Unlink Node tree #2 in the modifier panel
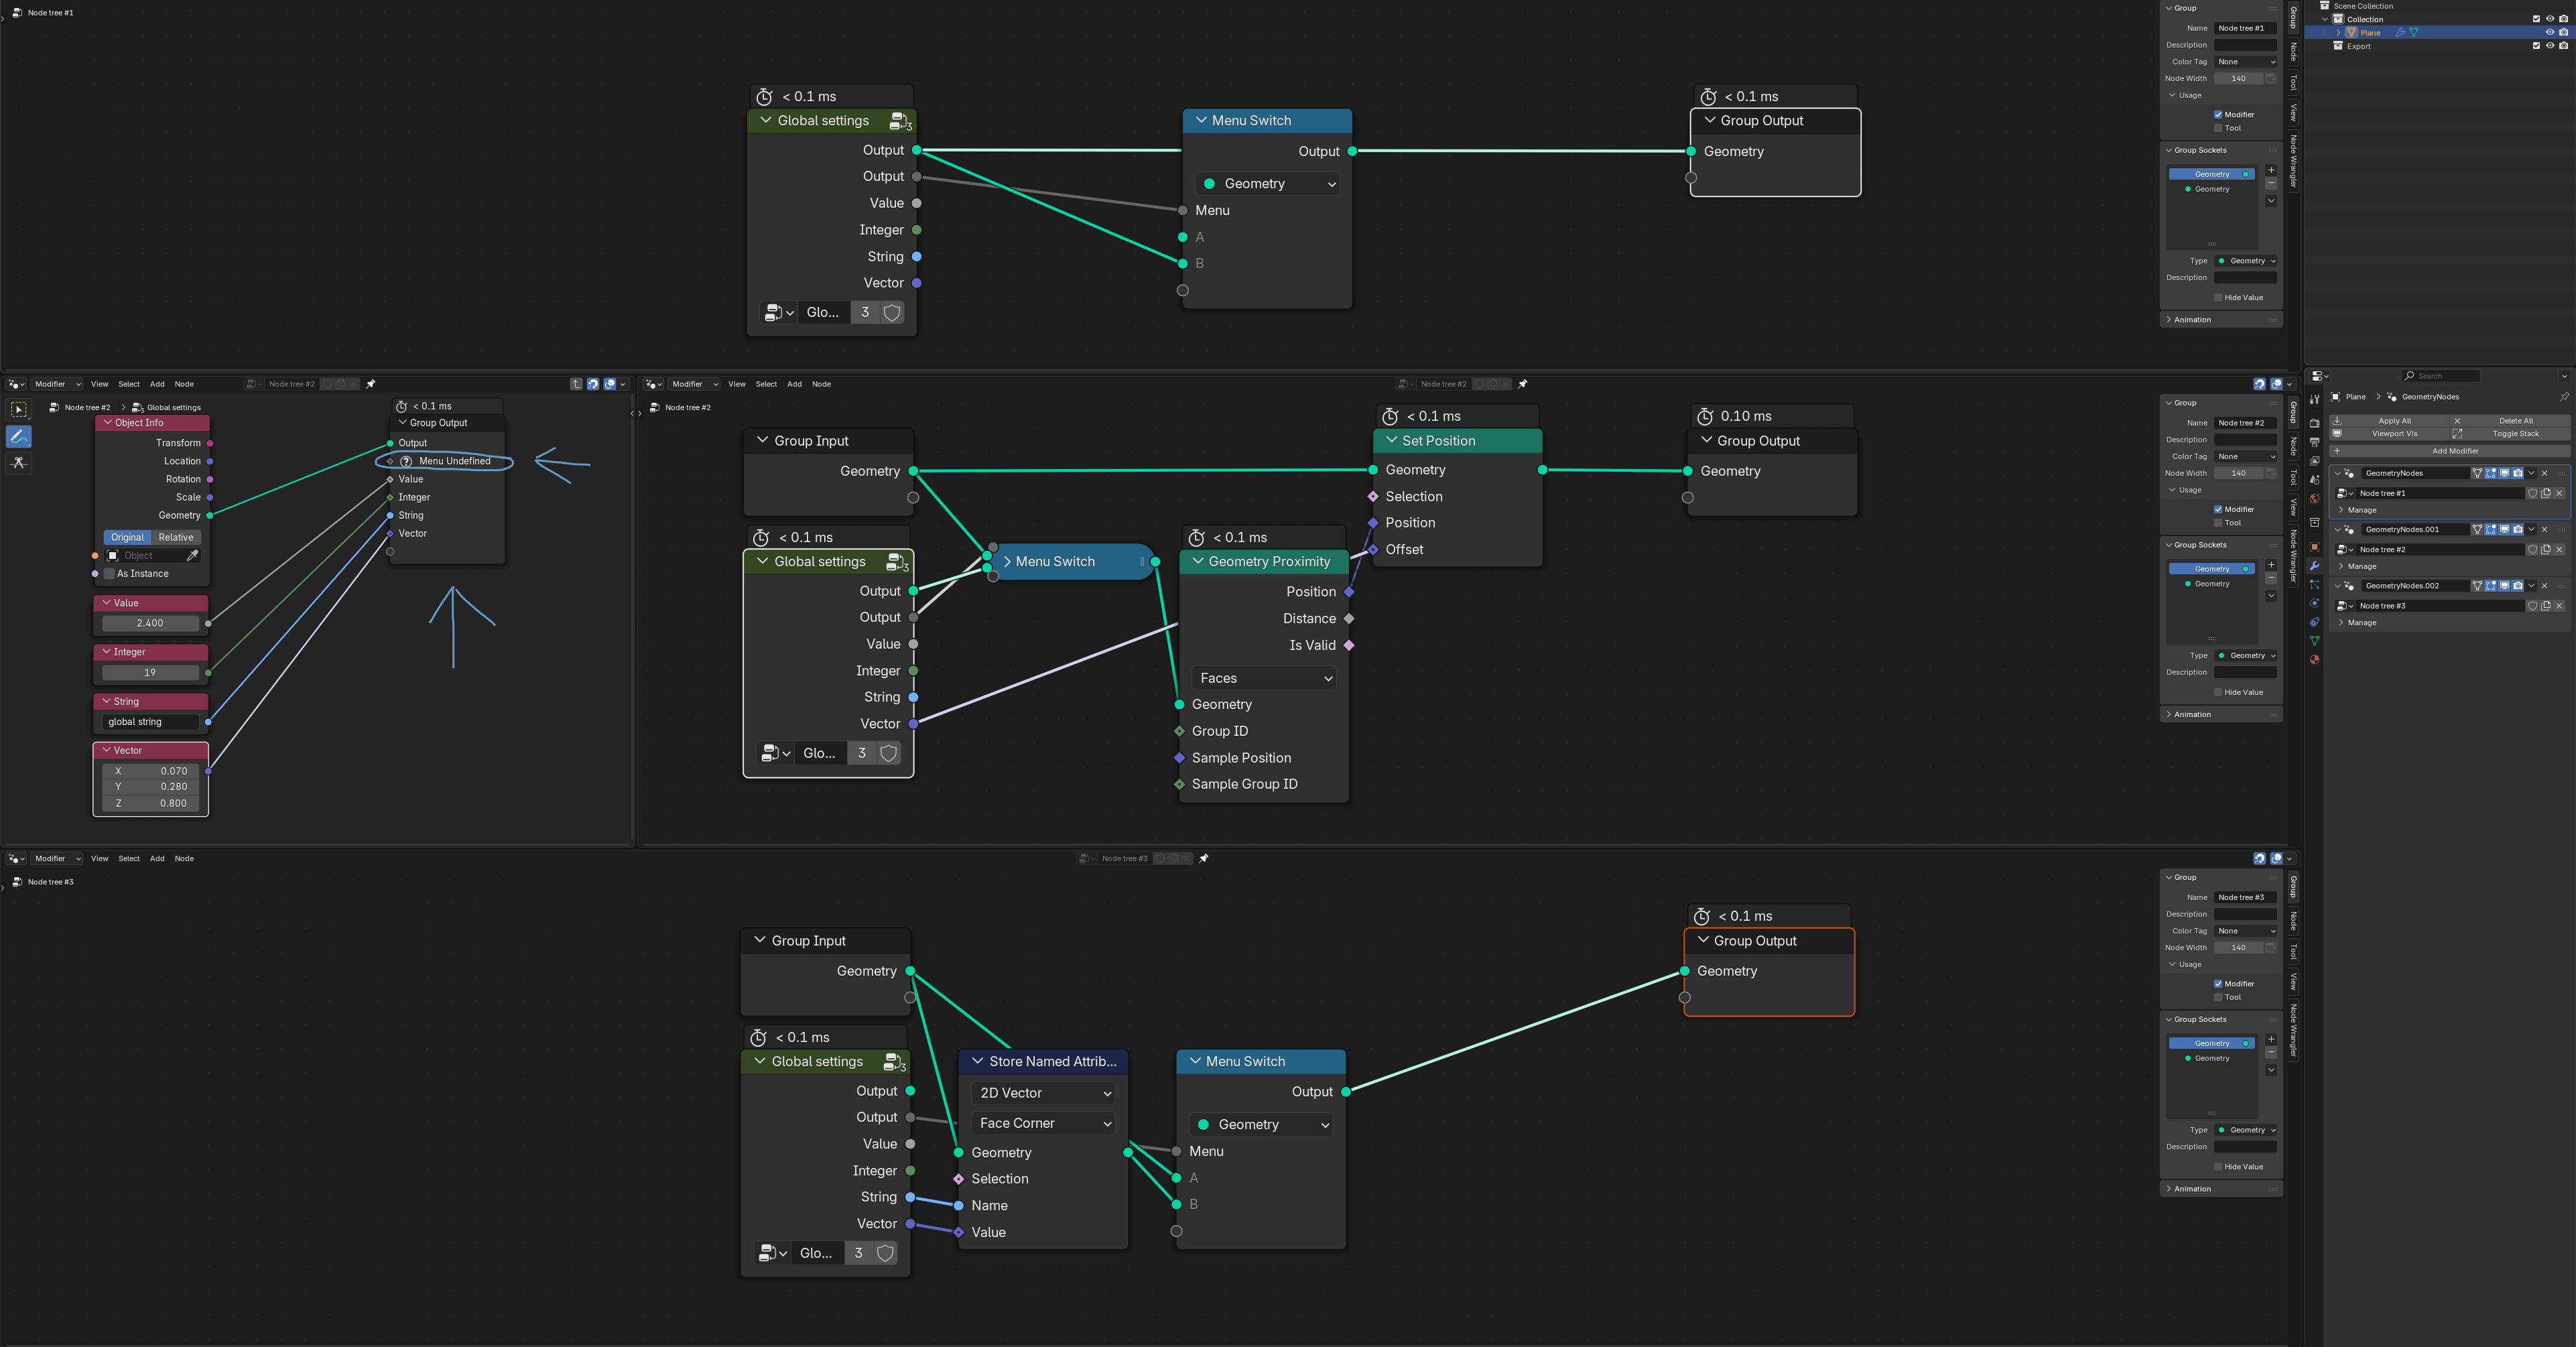Screen dimensions: 2576x1347 [x=2559, y=550]
